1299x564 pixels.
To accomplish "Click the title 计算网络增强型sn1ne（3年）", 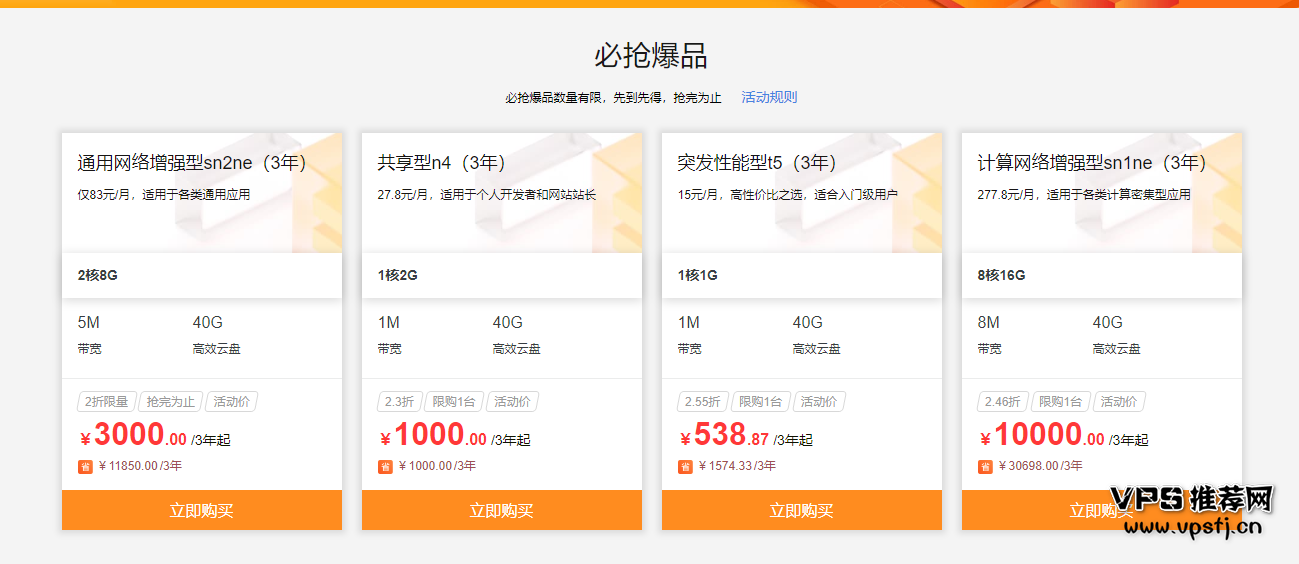I will (1092, 163).
